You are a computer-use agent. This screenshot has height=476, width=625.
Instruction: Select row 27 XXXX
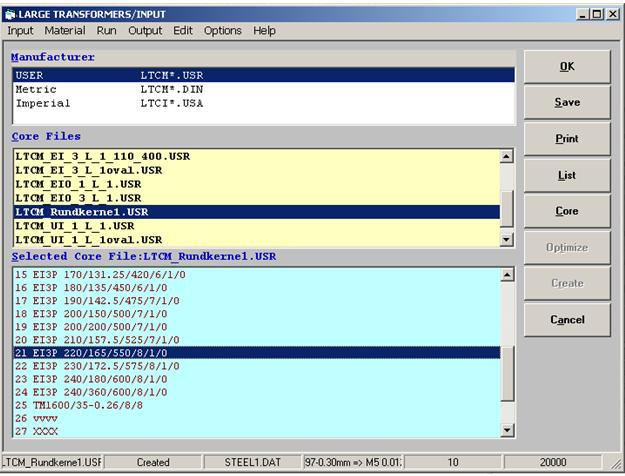[x=257, y=431]
